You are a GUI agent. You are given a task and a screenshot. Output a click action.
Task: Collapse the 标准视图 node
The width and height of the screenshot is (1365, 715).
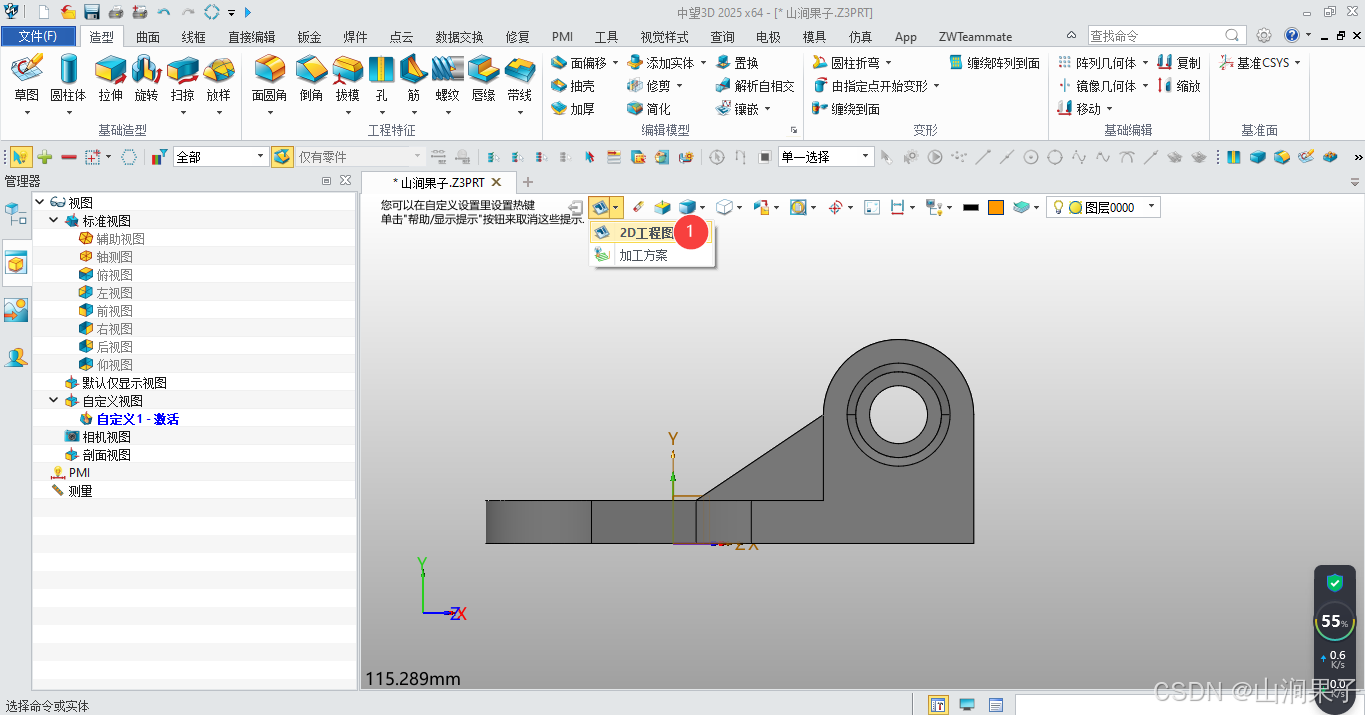[x=54, y=220]
